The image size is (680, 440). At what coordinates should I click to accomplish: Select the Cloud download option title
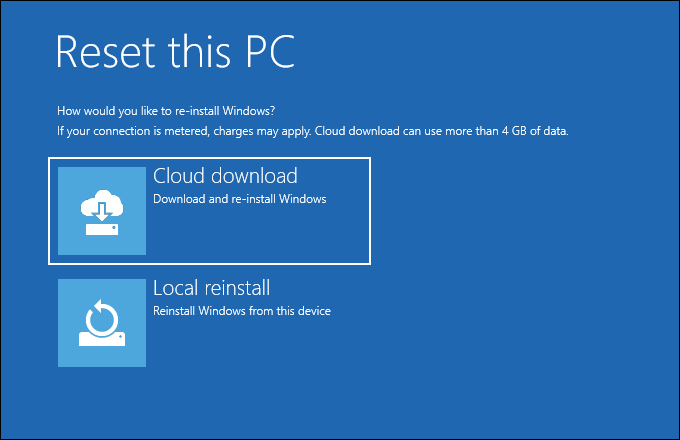(225, 176)
